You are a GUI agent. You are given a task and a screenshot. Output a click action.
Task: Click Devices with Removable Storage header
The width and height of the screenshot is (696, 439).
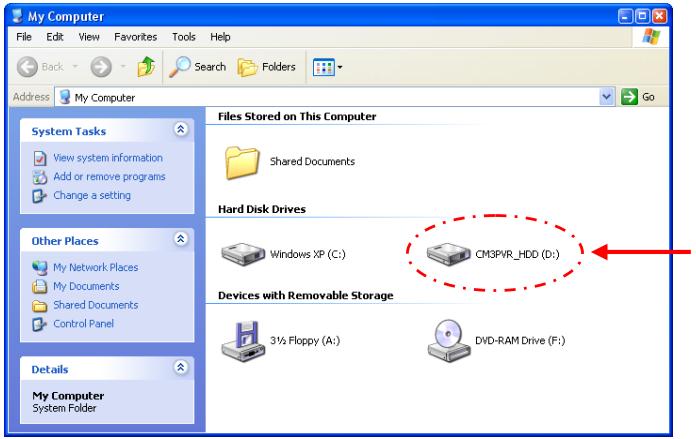pyautogui.click(x=306, y=296)
